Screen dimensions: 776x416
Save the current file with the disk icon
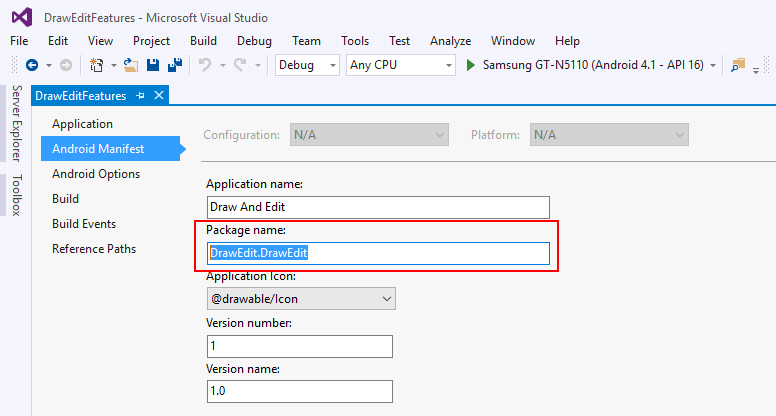point(153,65)
